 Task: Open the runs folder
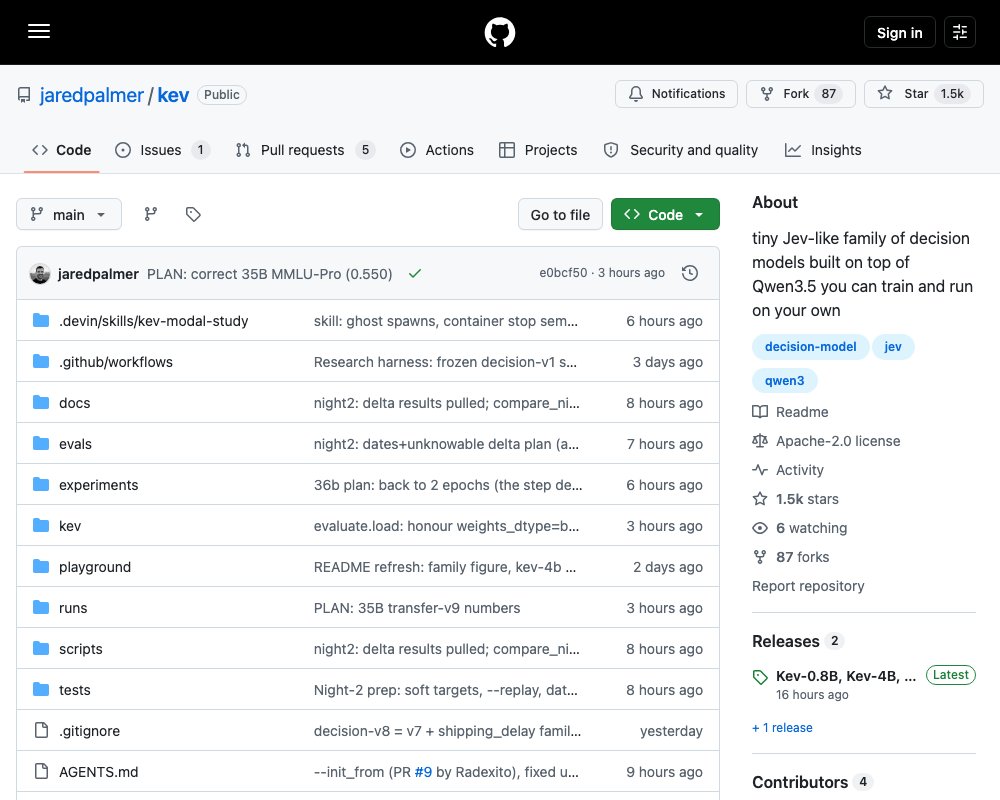point(73,608)
